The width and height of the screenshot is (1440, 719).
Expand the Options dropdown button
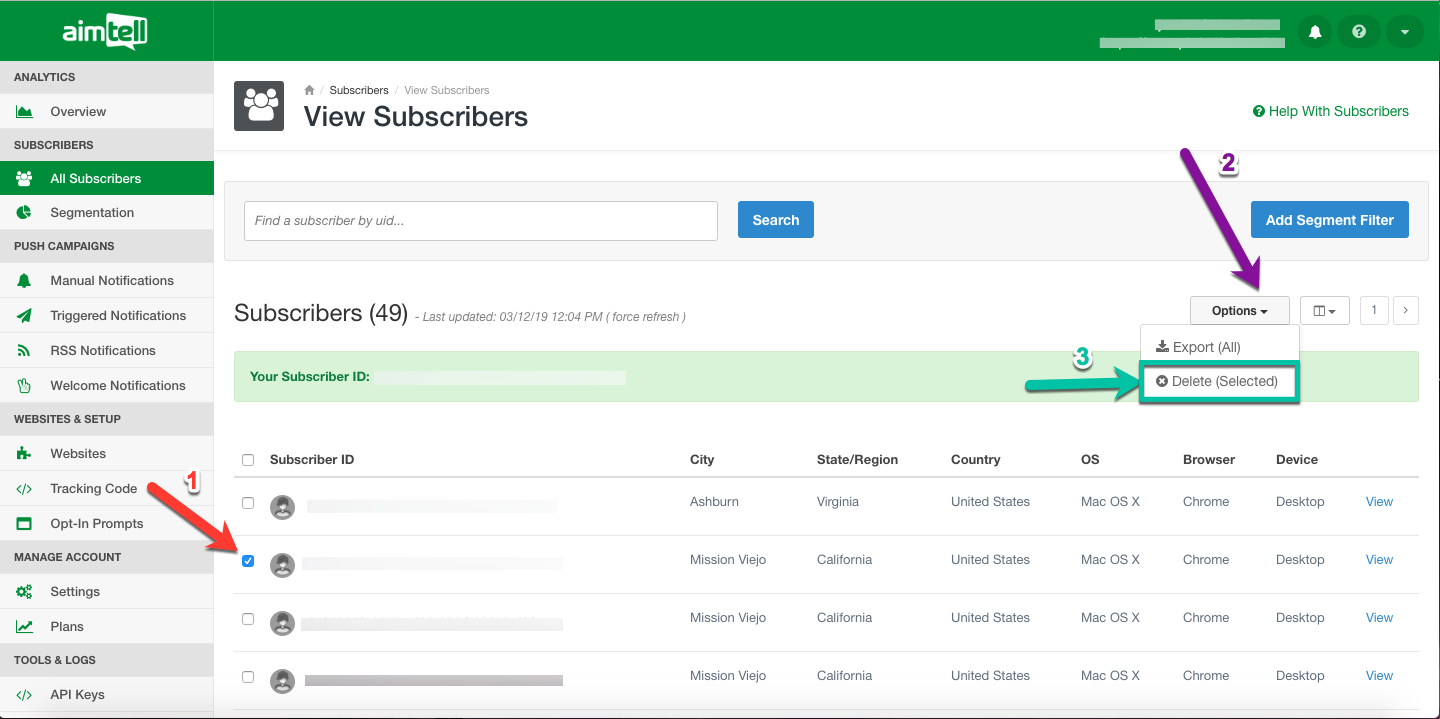point(1239,311)
